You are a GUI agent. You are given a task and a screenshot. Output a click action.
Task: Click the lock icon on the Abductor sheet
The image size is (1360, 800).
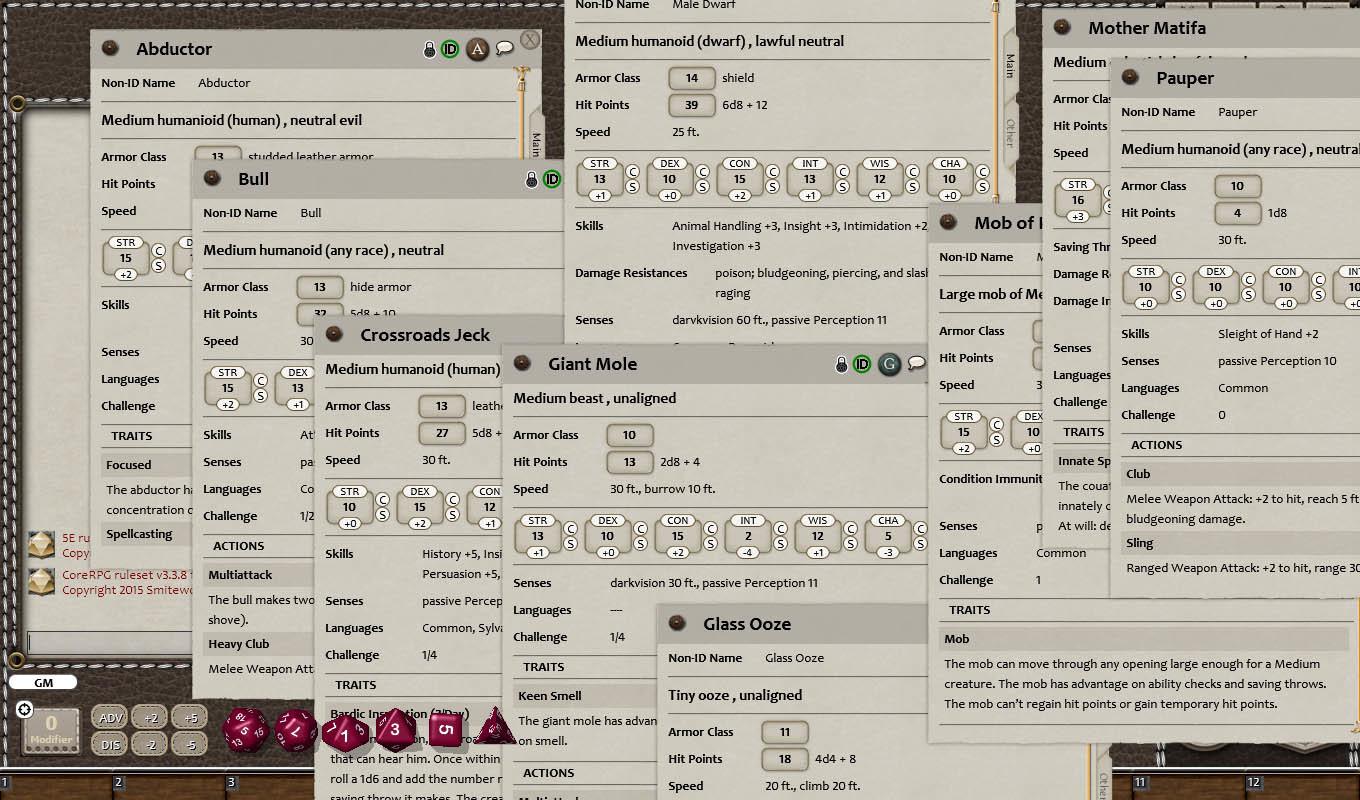coord(430,48)
